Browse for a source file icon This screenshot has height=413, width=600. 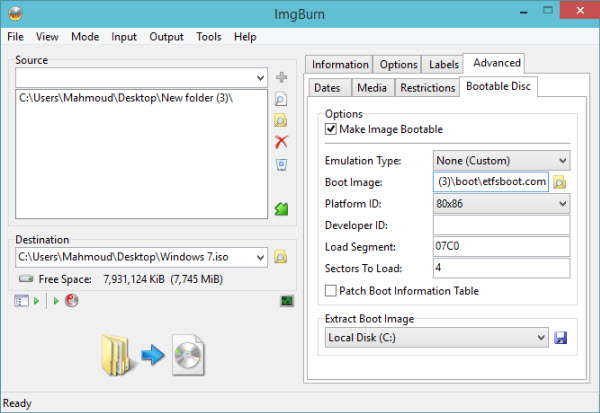click(x=281, y=99)
